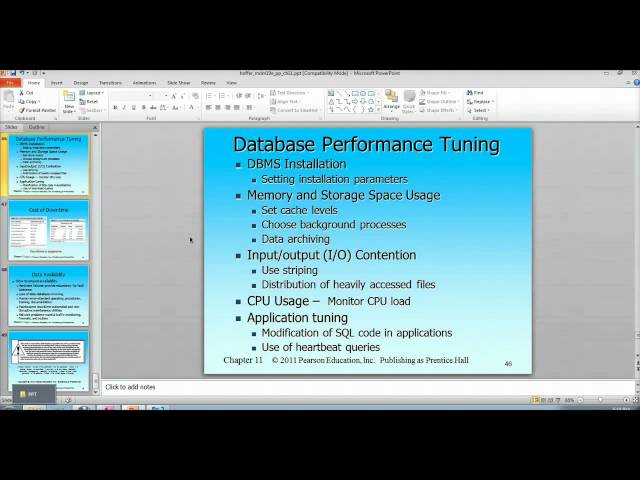Screen dimensions: 640x480
Task: Open the Text Direction dropdown
Action: pos(289,93)
